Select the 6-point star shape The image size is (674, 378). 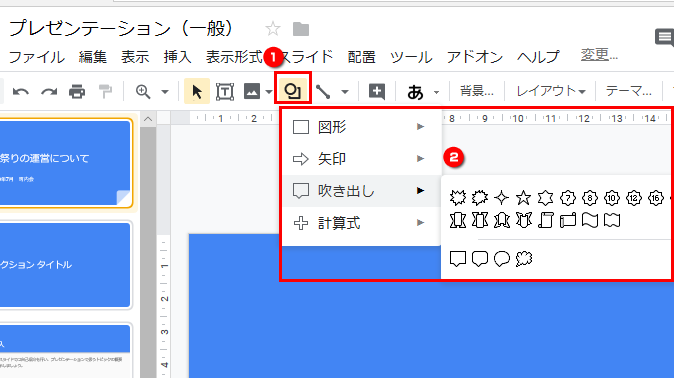point(545,198)
